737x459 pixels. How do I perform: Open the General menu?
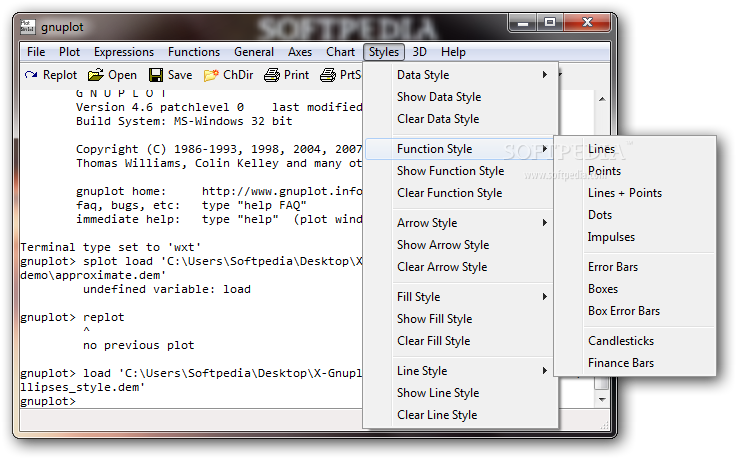254,52
